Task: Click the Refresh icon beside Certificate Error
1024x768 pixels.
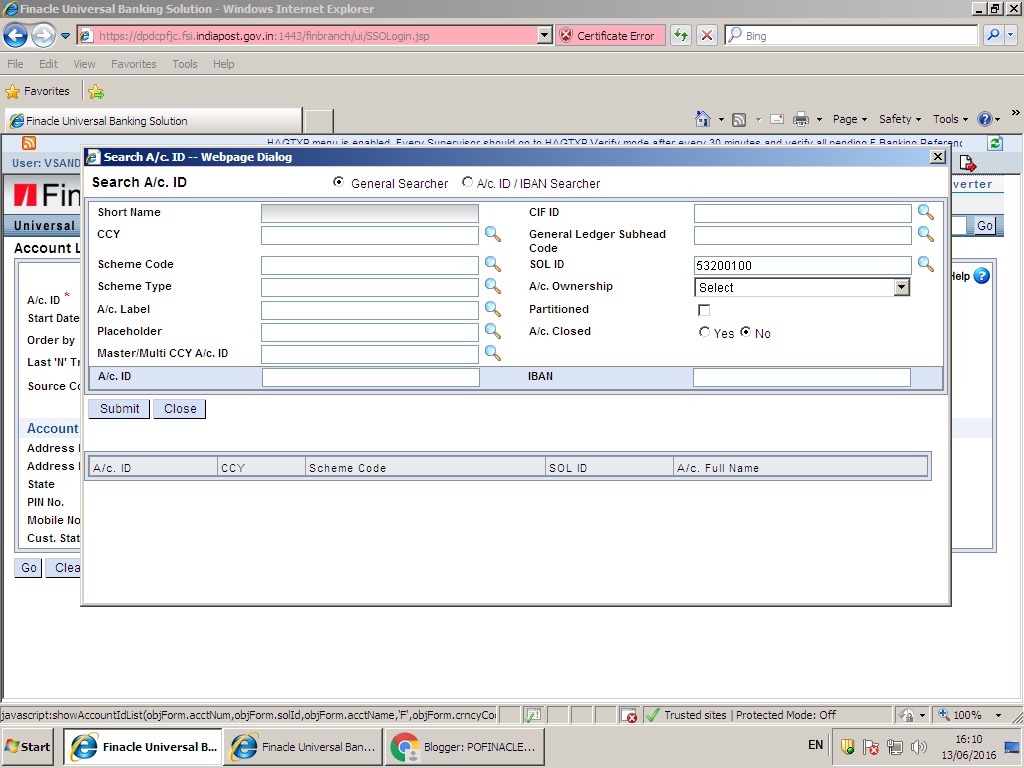Action: point(679,34)
